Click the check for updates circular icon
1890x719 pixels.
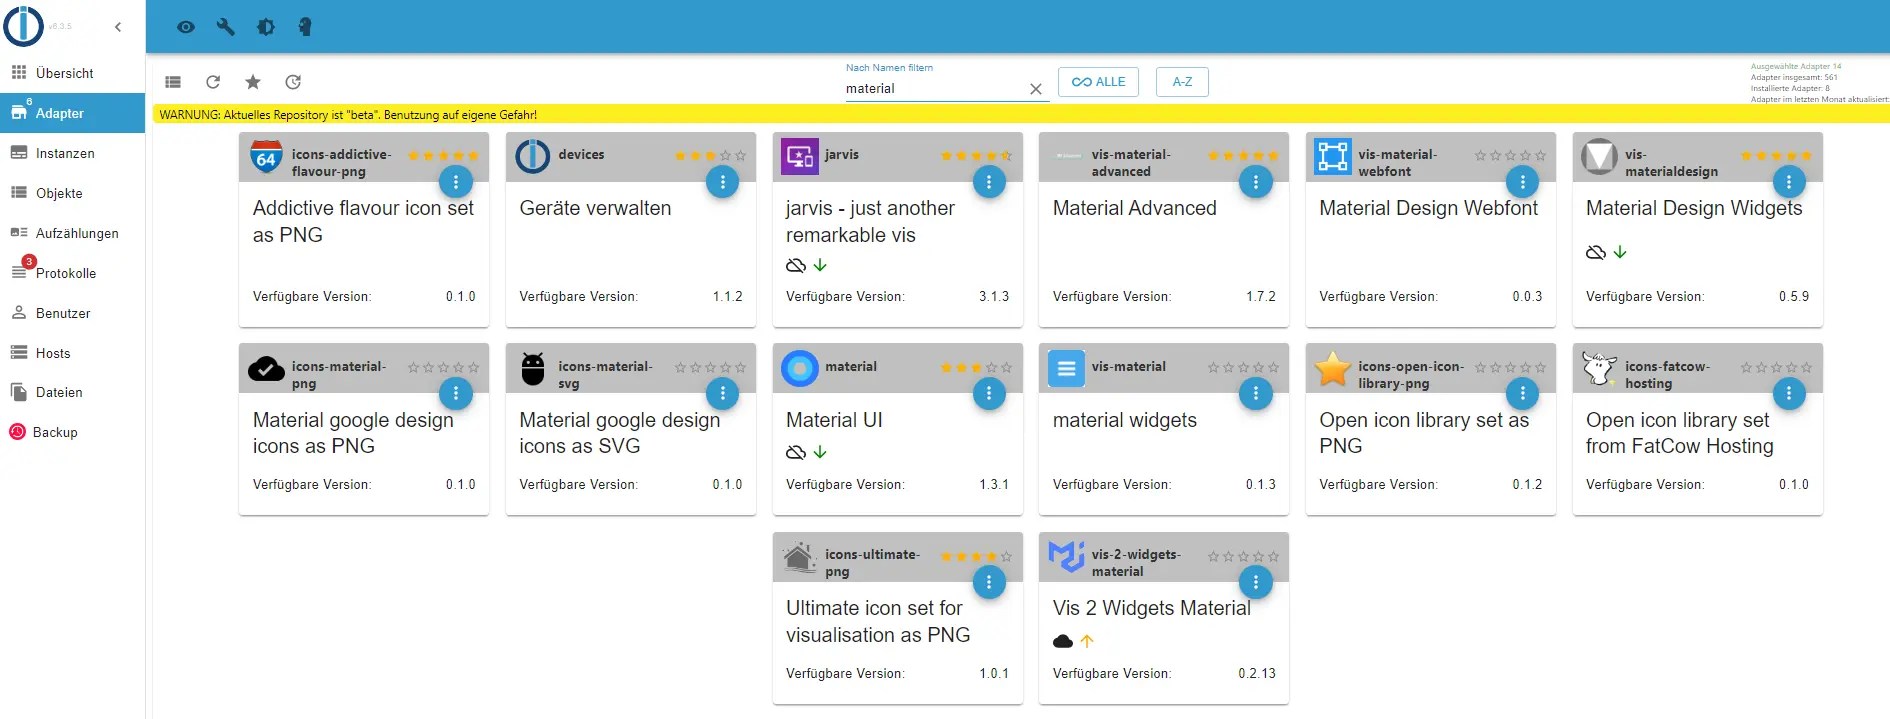point(293,82)
